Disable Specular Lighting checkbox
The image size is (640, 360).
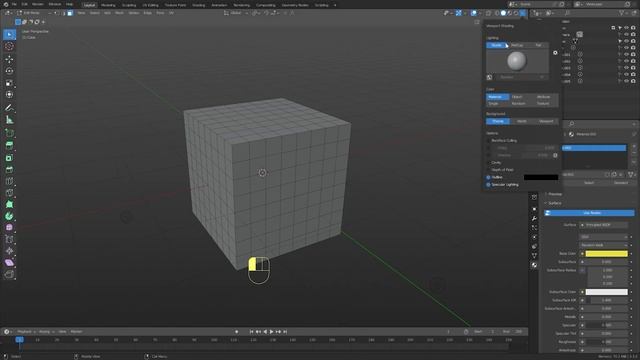coord(489,184)
